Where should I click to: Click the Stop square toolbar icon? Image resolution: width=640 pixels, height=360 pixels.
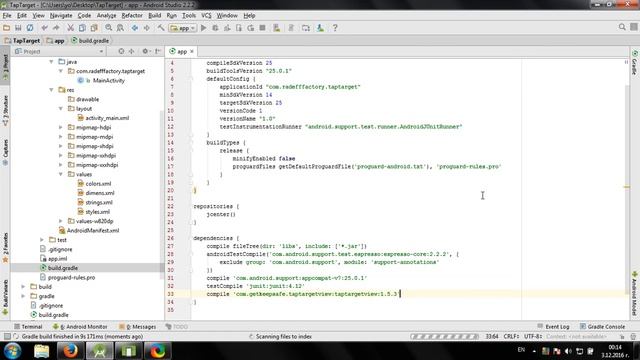262,28
